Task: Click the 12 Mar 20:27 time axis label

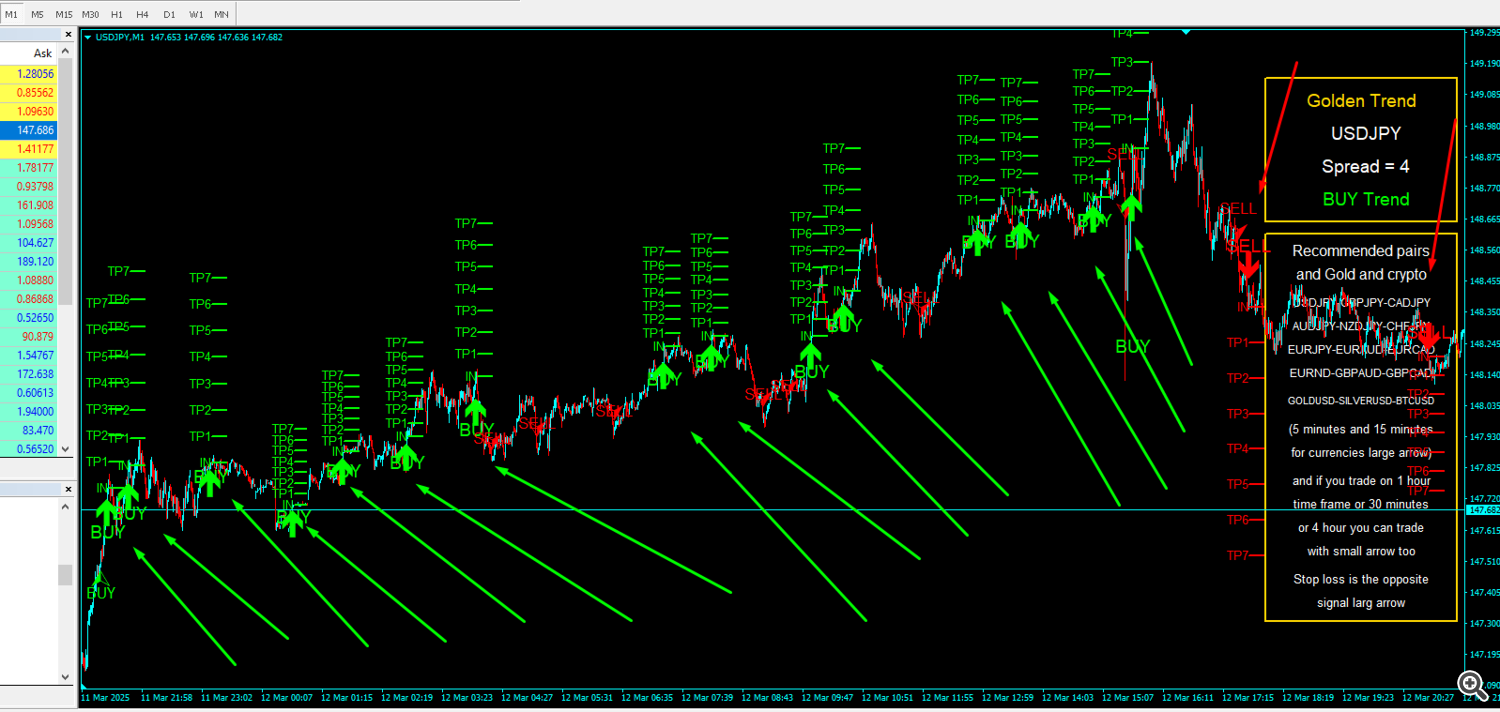Action: point(1428,697)
